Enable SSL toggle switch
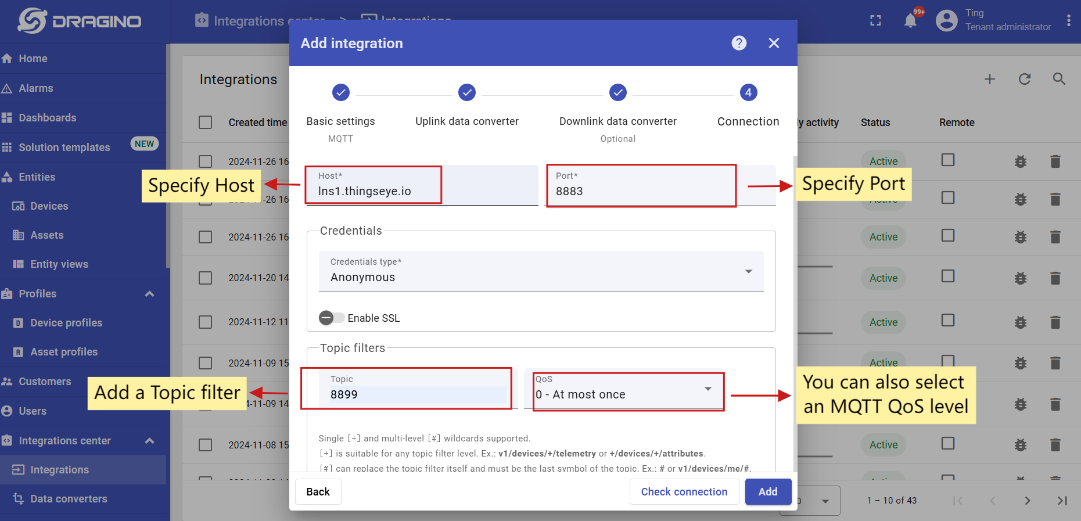 click(x=331, y=318)
